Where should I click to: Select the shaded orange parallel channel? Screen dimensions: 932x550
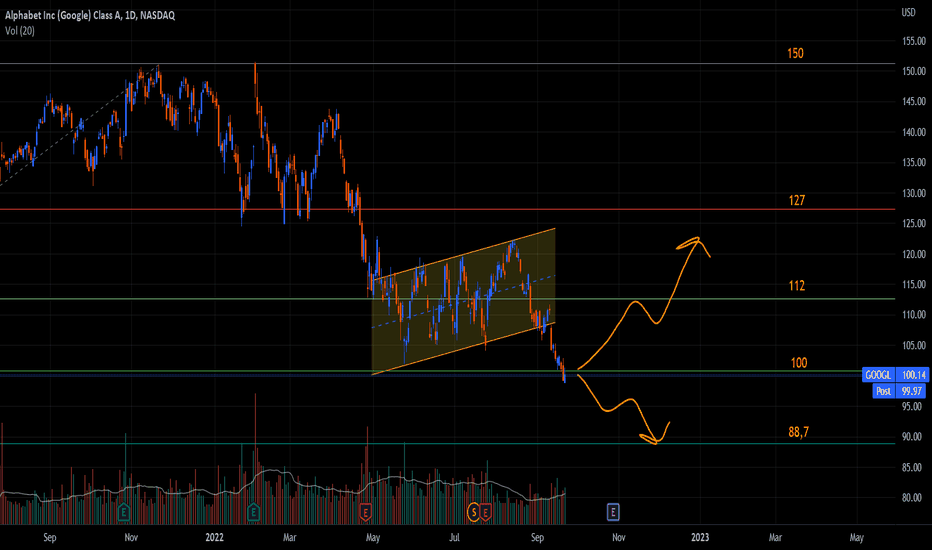point(463,301)
